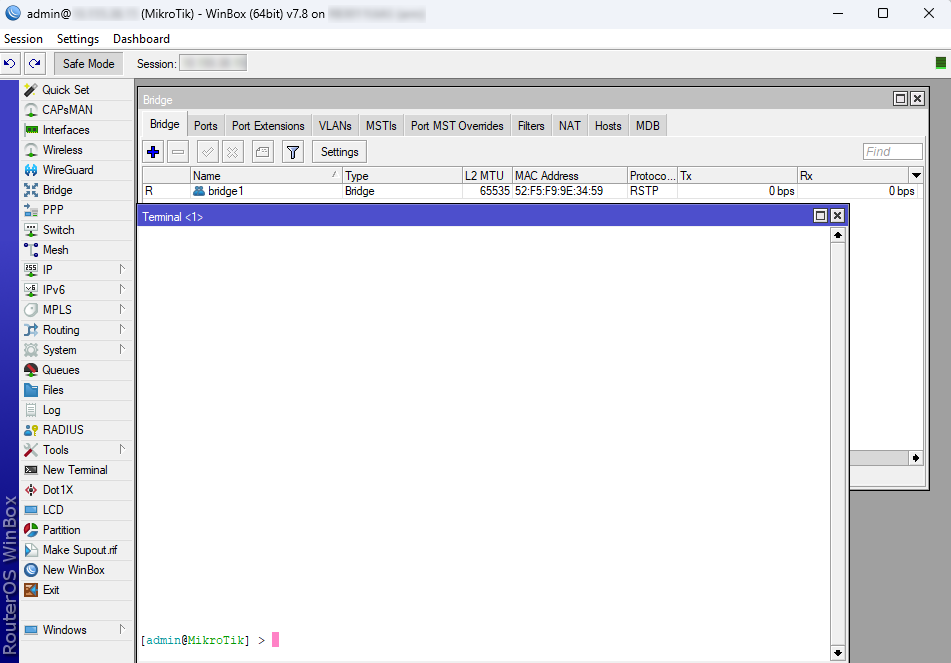951x663 pixels.
Task: Click the Find input field
Action: coord(892,151)
